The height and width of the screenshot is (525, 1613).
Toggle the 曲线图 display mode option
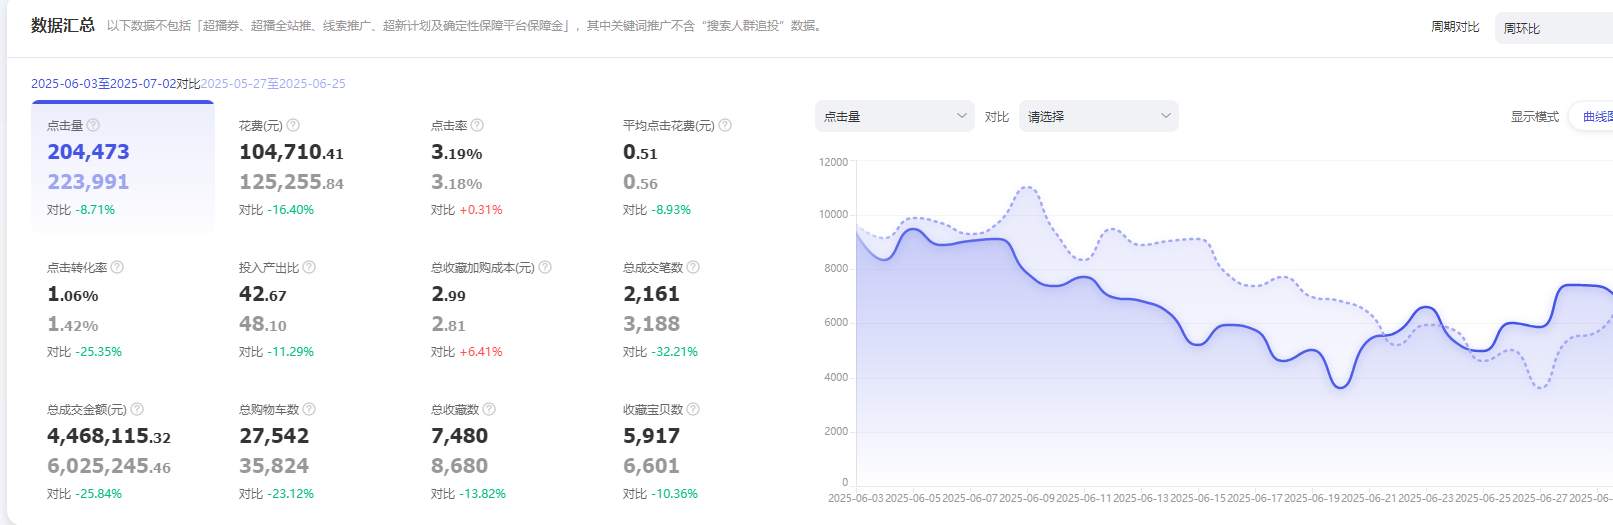[x=1596, y=117]
